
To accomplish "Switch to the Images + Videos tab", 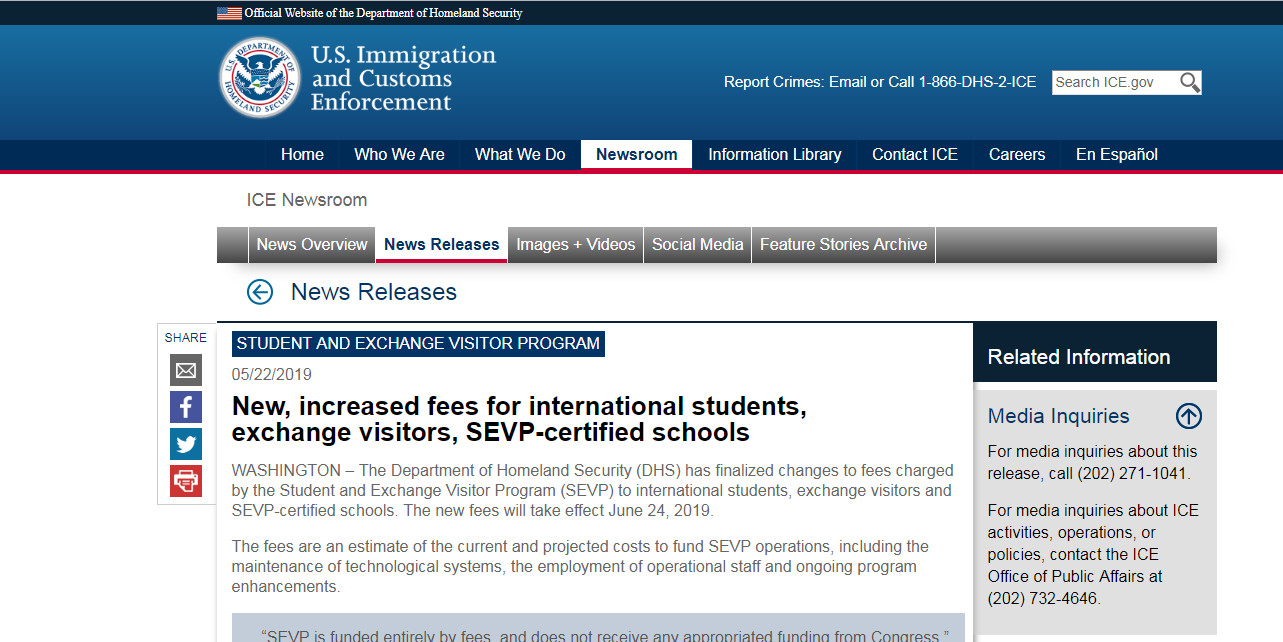I will coord(576,245).
